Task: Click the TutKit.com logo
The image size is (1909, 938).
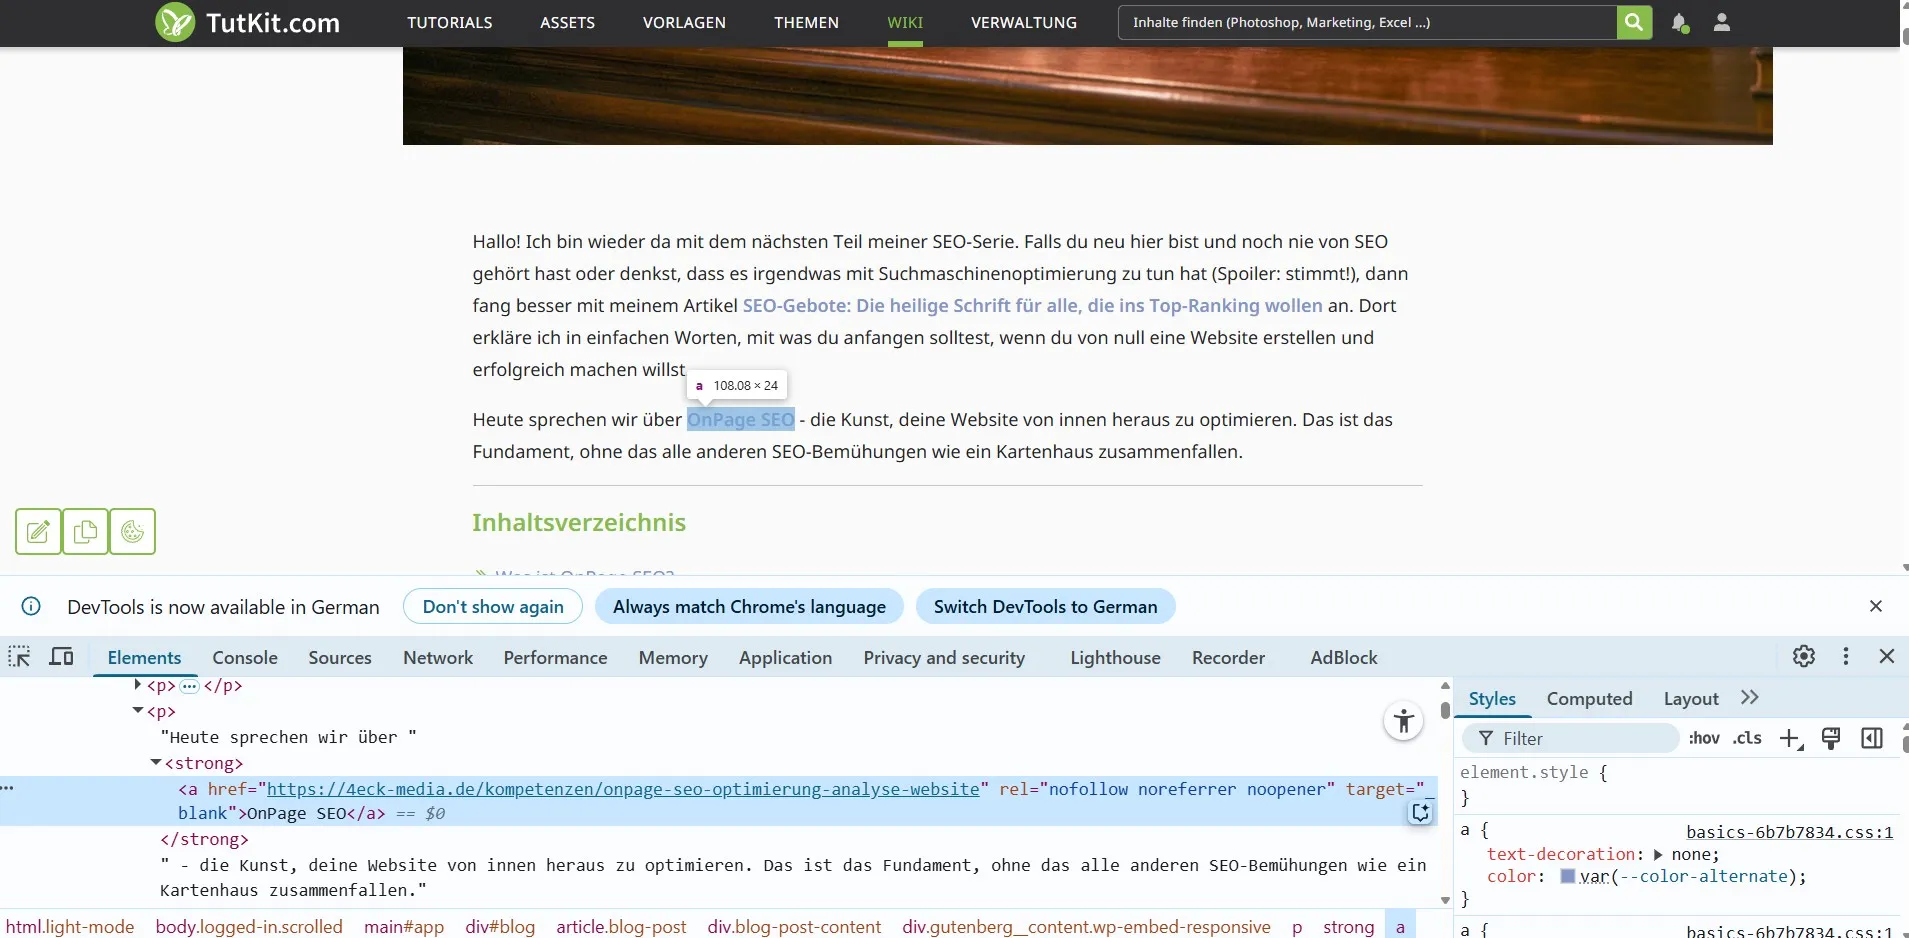Action: (x=247, y=22)
